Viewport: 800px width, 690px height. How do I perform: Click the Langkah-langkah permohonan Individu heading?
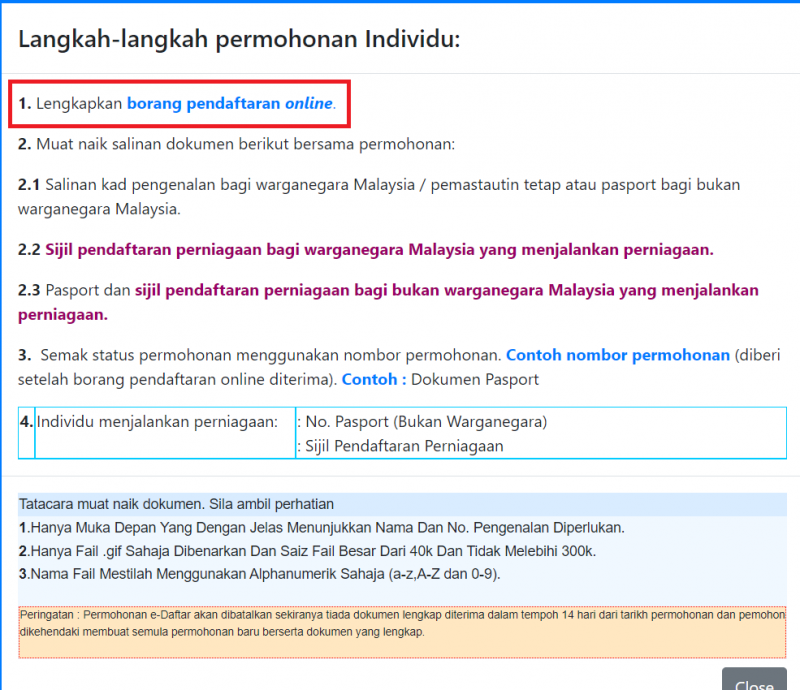(239, 39)
